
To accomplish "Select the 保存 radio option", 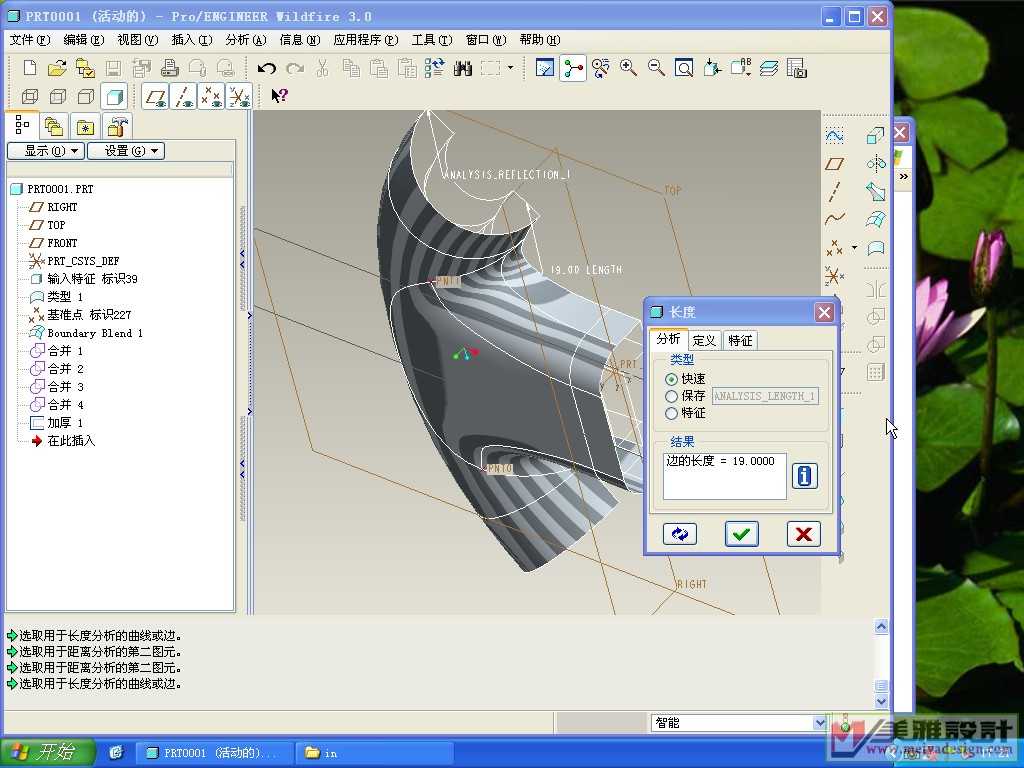I will 671,396.
